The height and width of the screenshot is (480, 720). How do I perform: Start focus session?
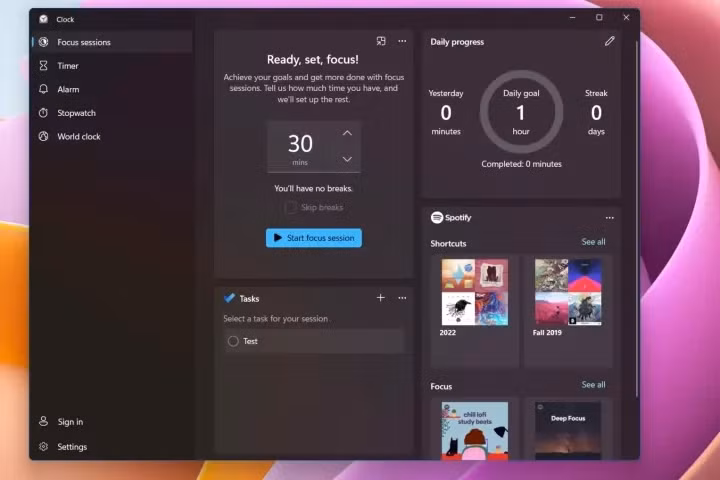tap(314, 238)
